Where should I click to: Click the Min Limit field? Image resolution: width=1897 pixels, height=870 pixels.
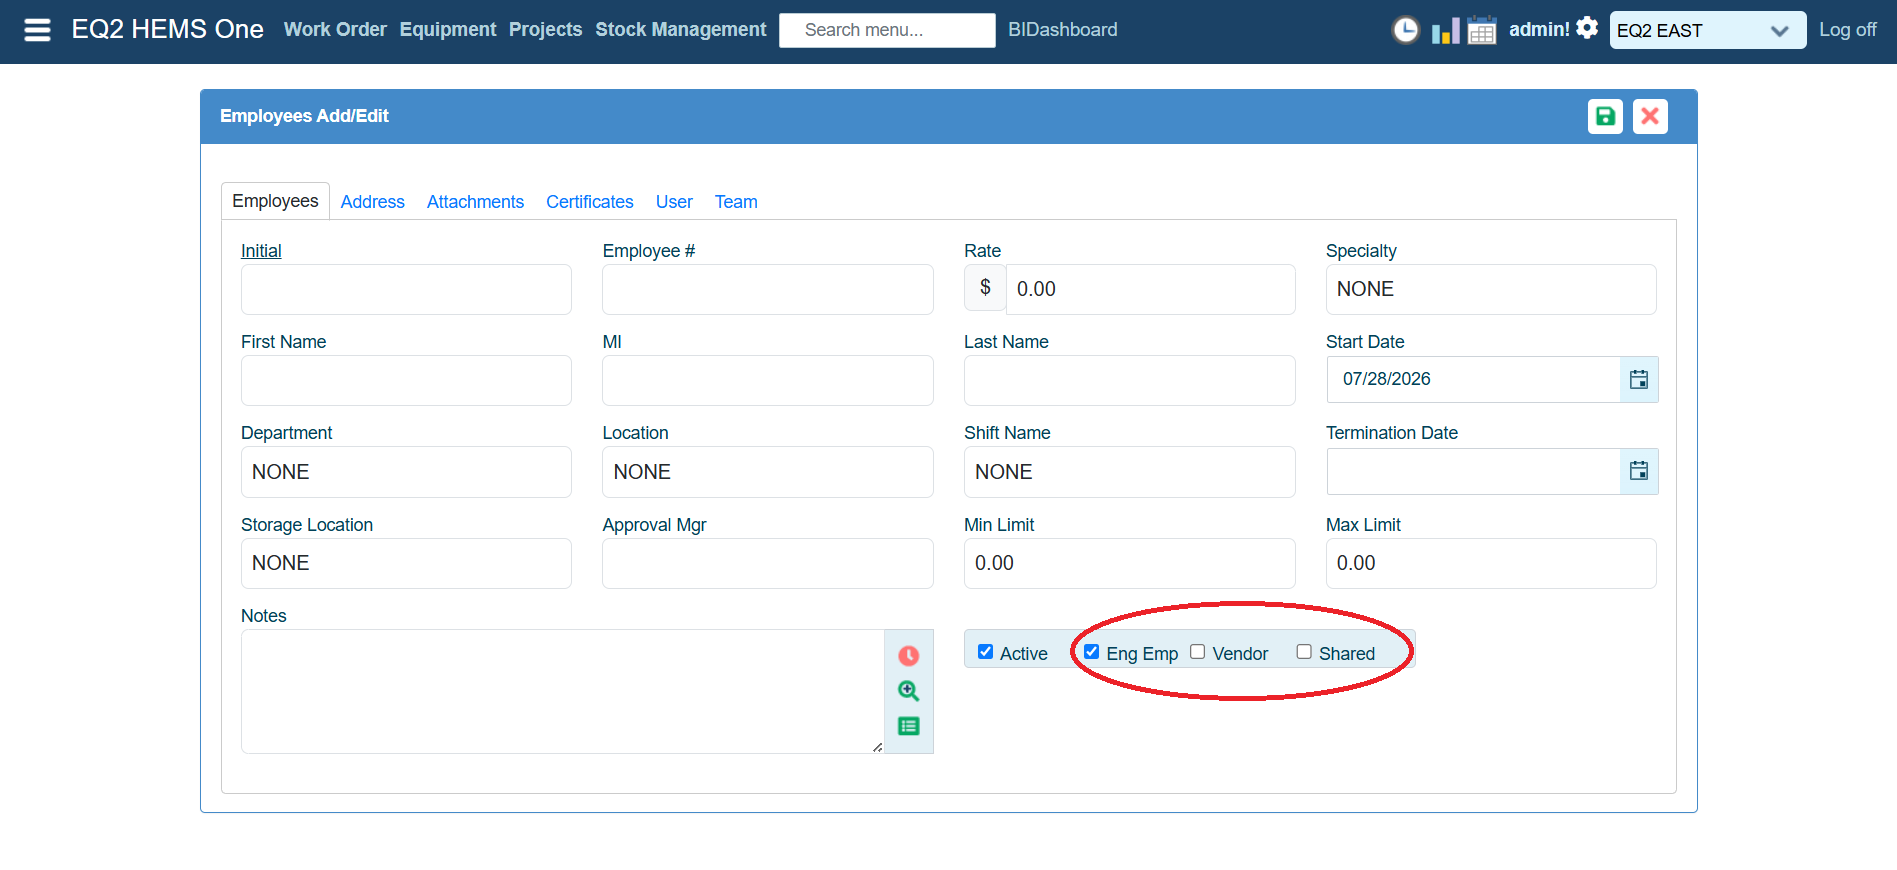pyautogui.click(x=1129, y=563)
